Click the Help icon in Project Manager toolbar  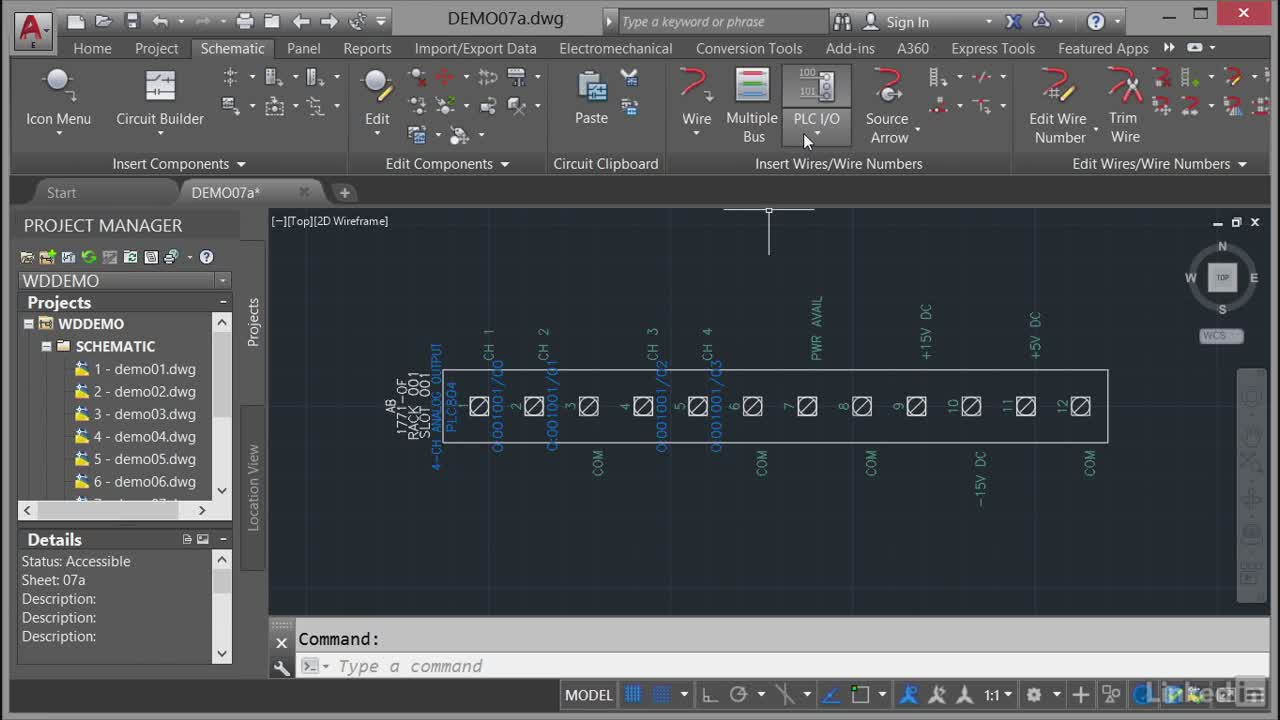coord(206,257)
